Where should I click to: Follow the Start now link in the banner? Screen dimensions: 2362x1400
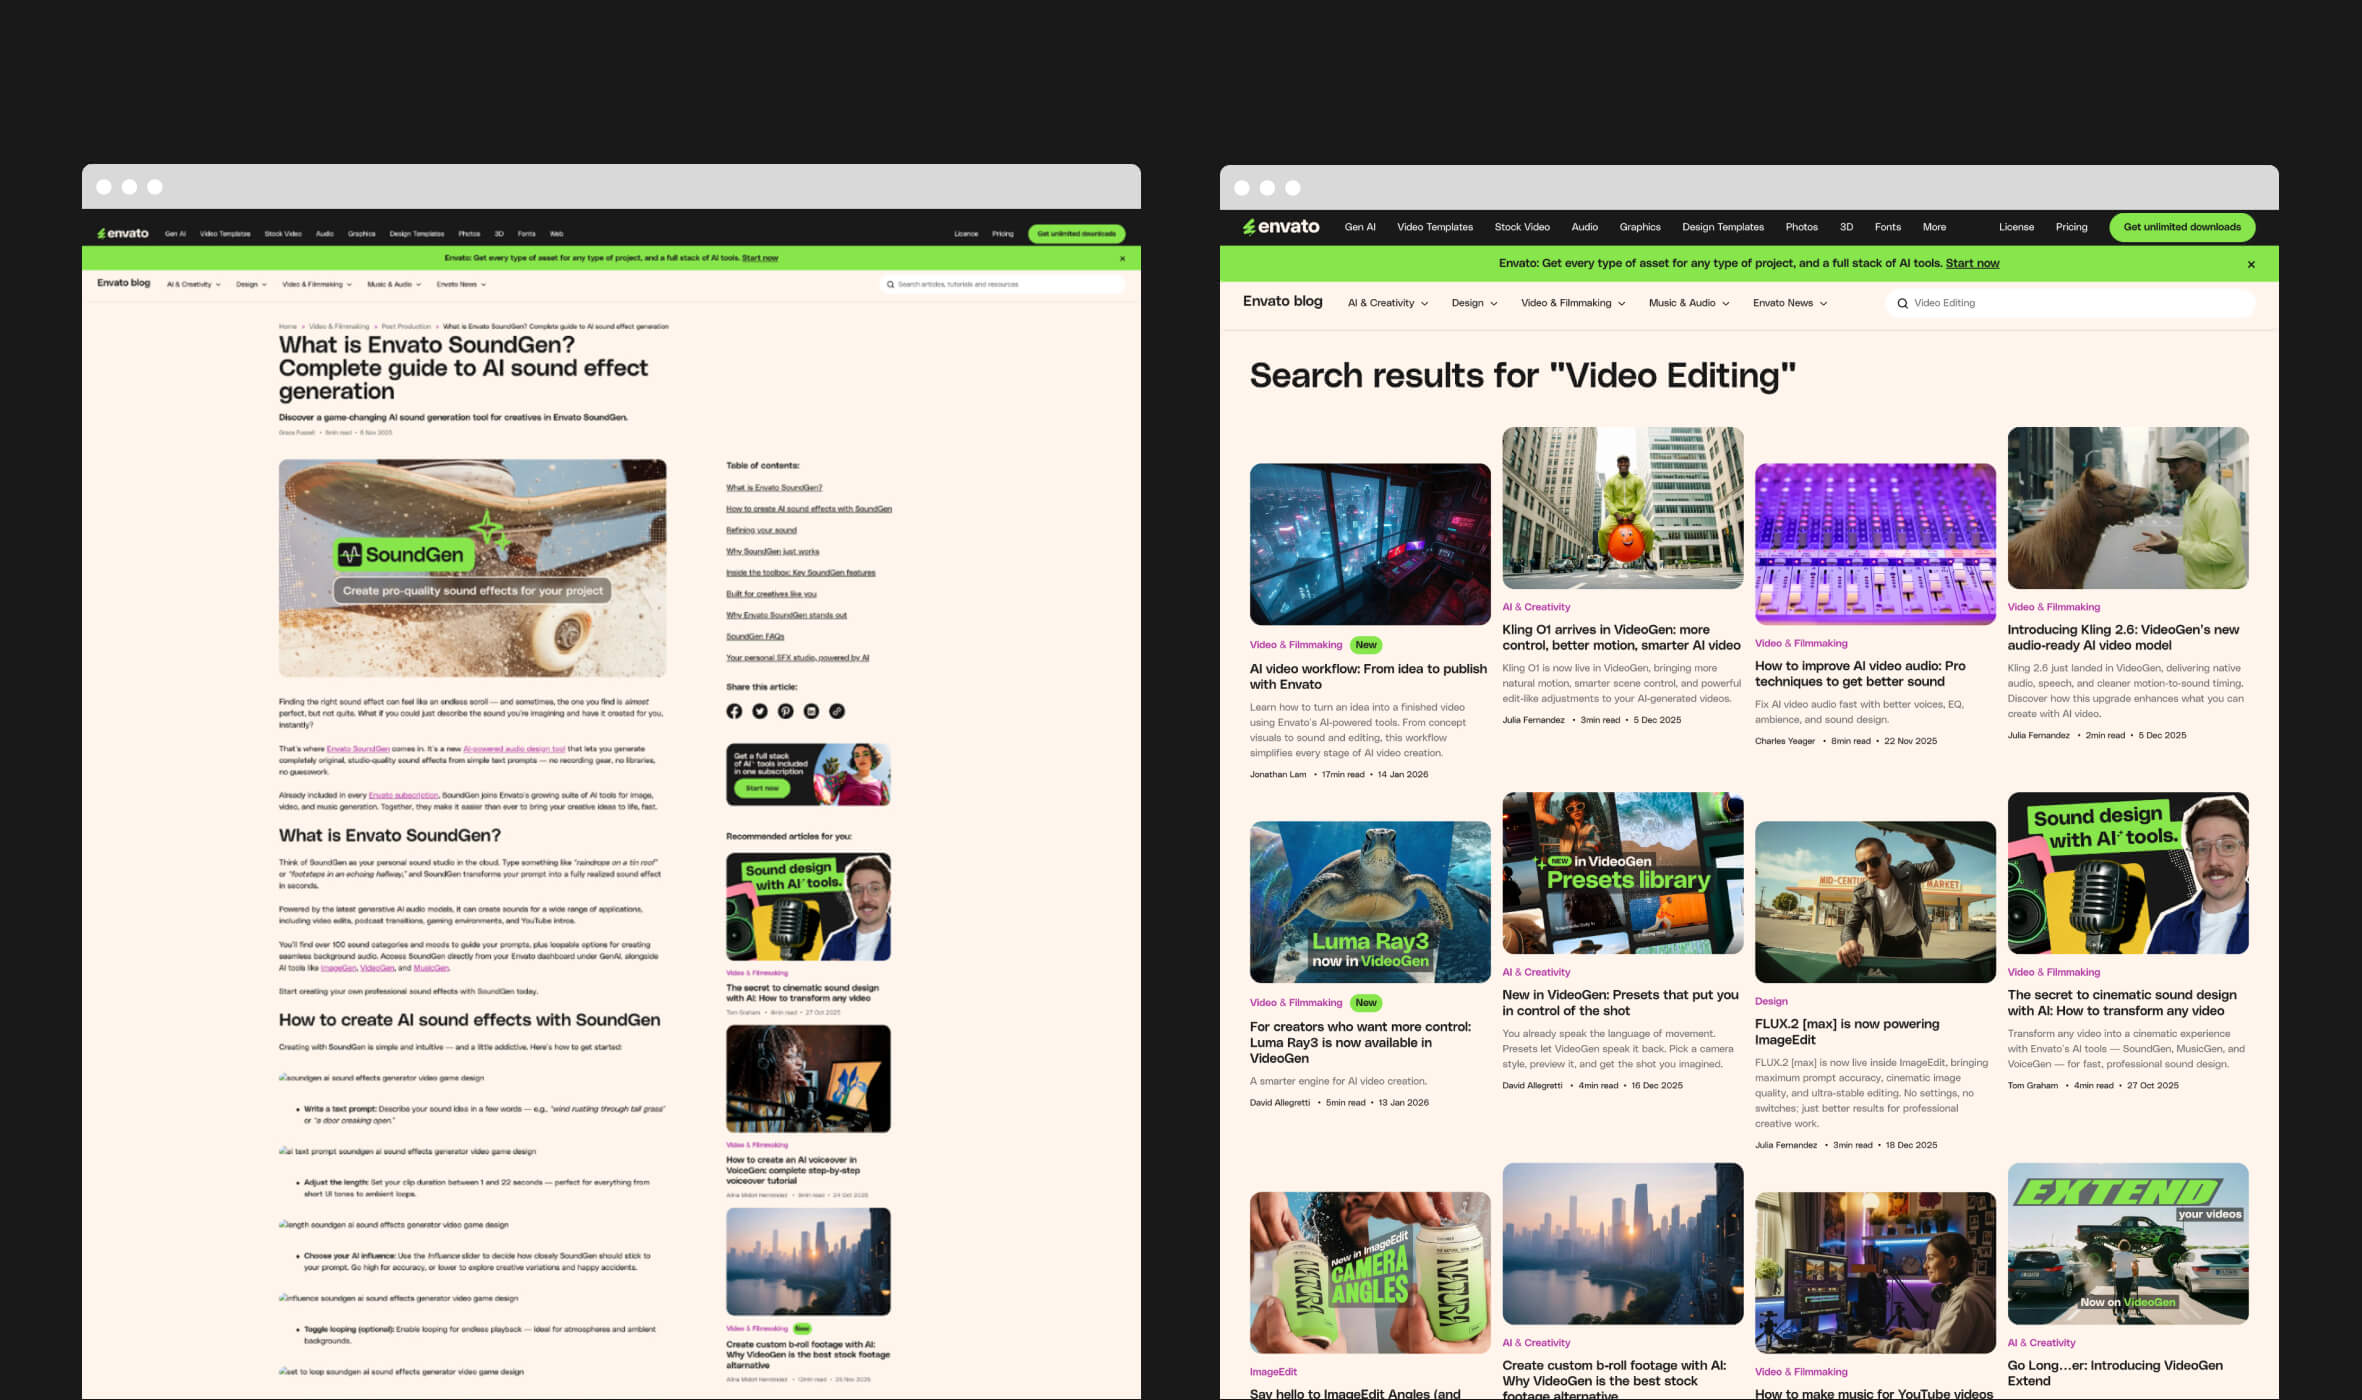[1972, 263]
